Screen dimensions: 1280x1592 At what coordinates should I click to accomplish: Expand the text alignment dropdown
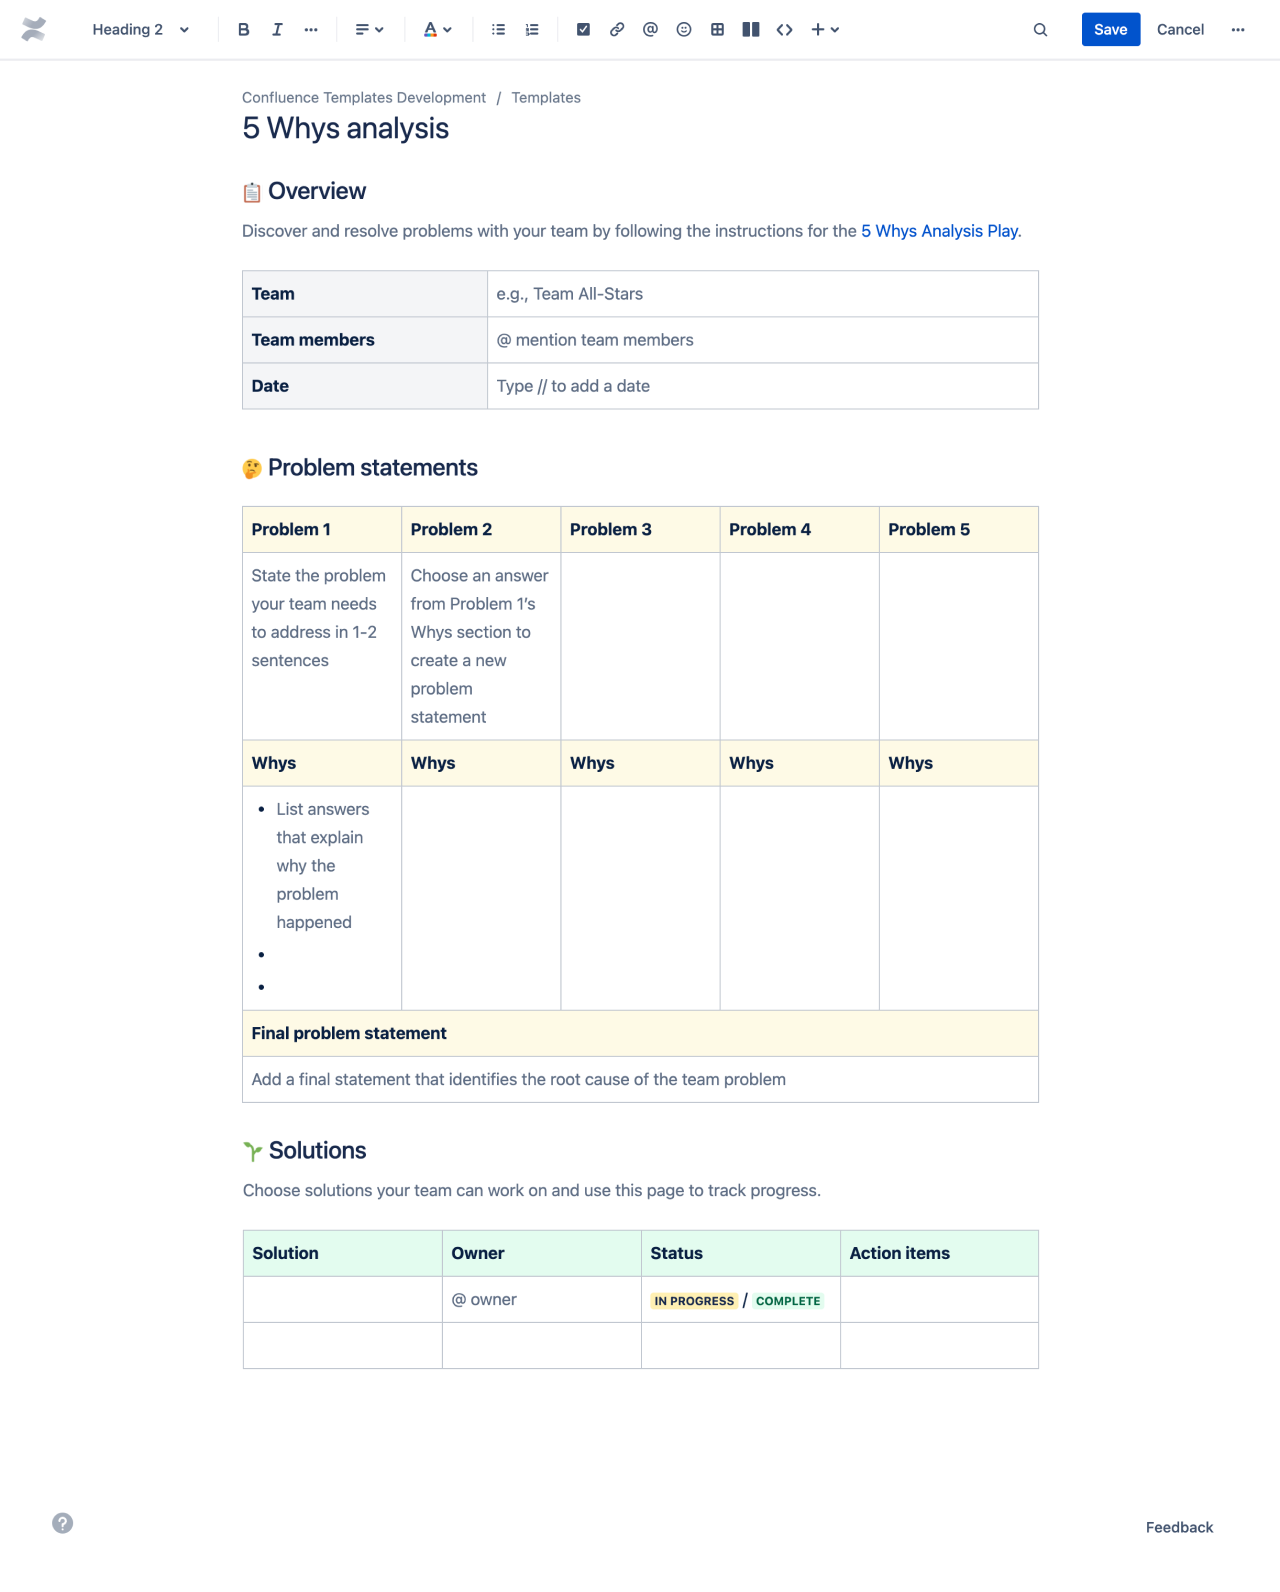click(x=369, y=30)
